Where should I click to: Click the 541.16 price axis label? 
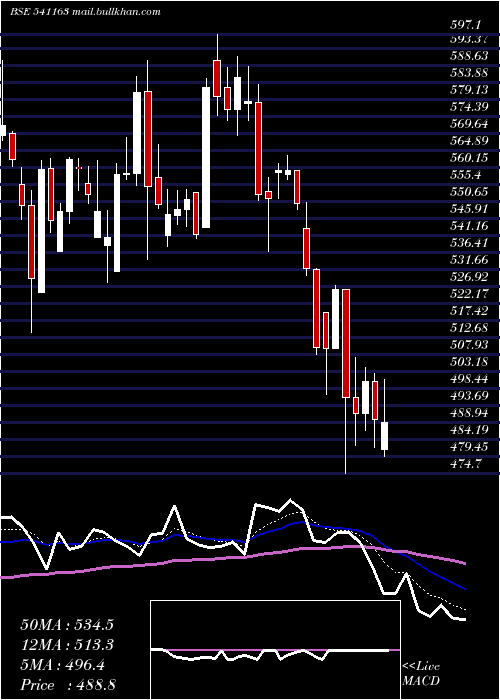point(468,225)
